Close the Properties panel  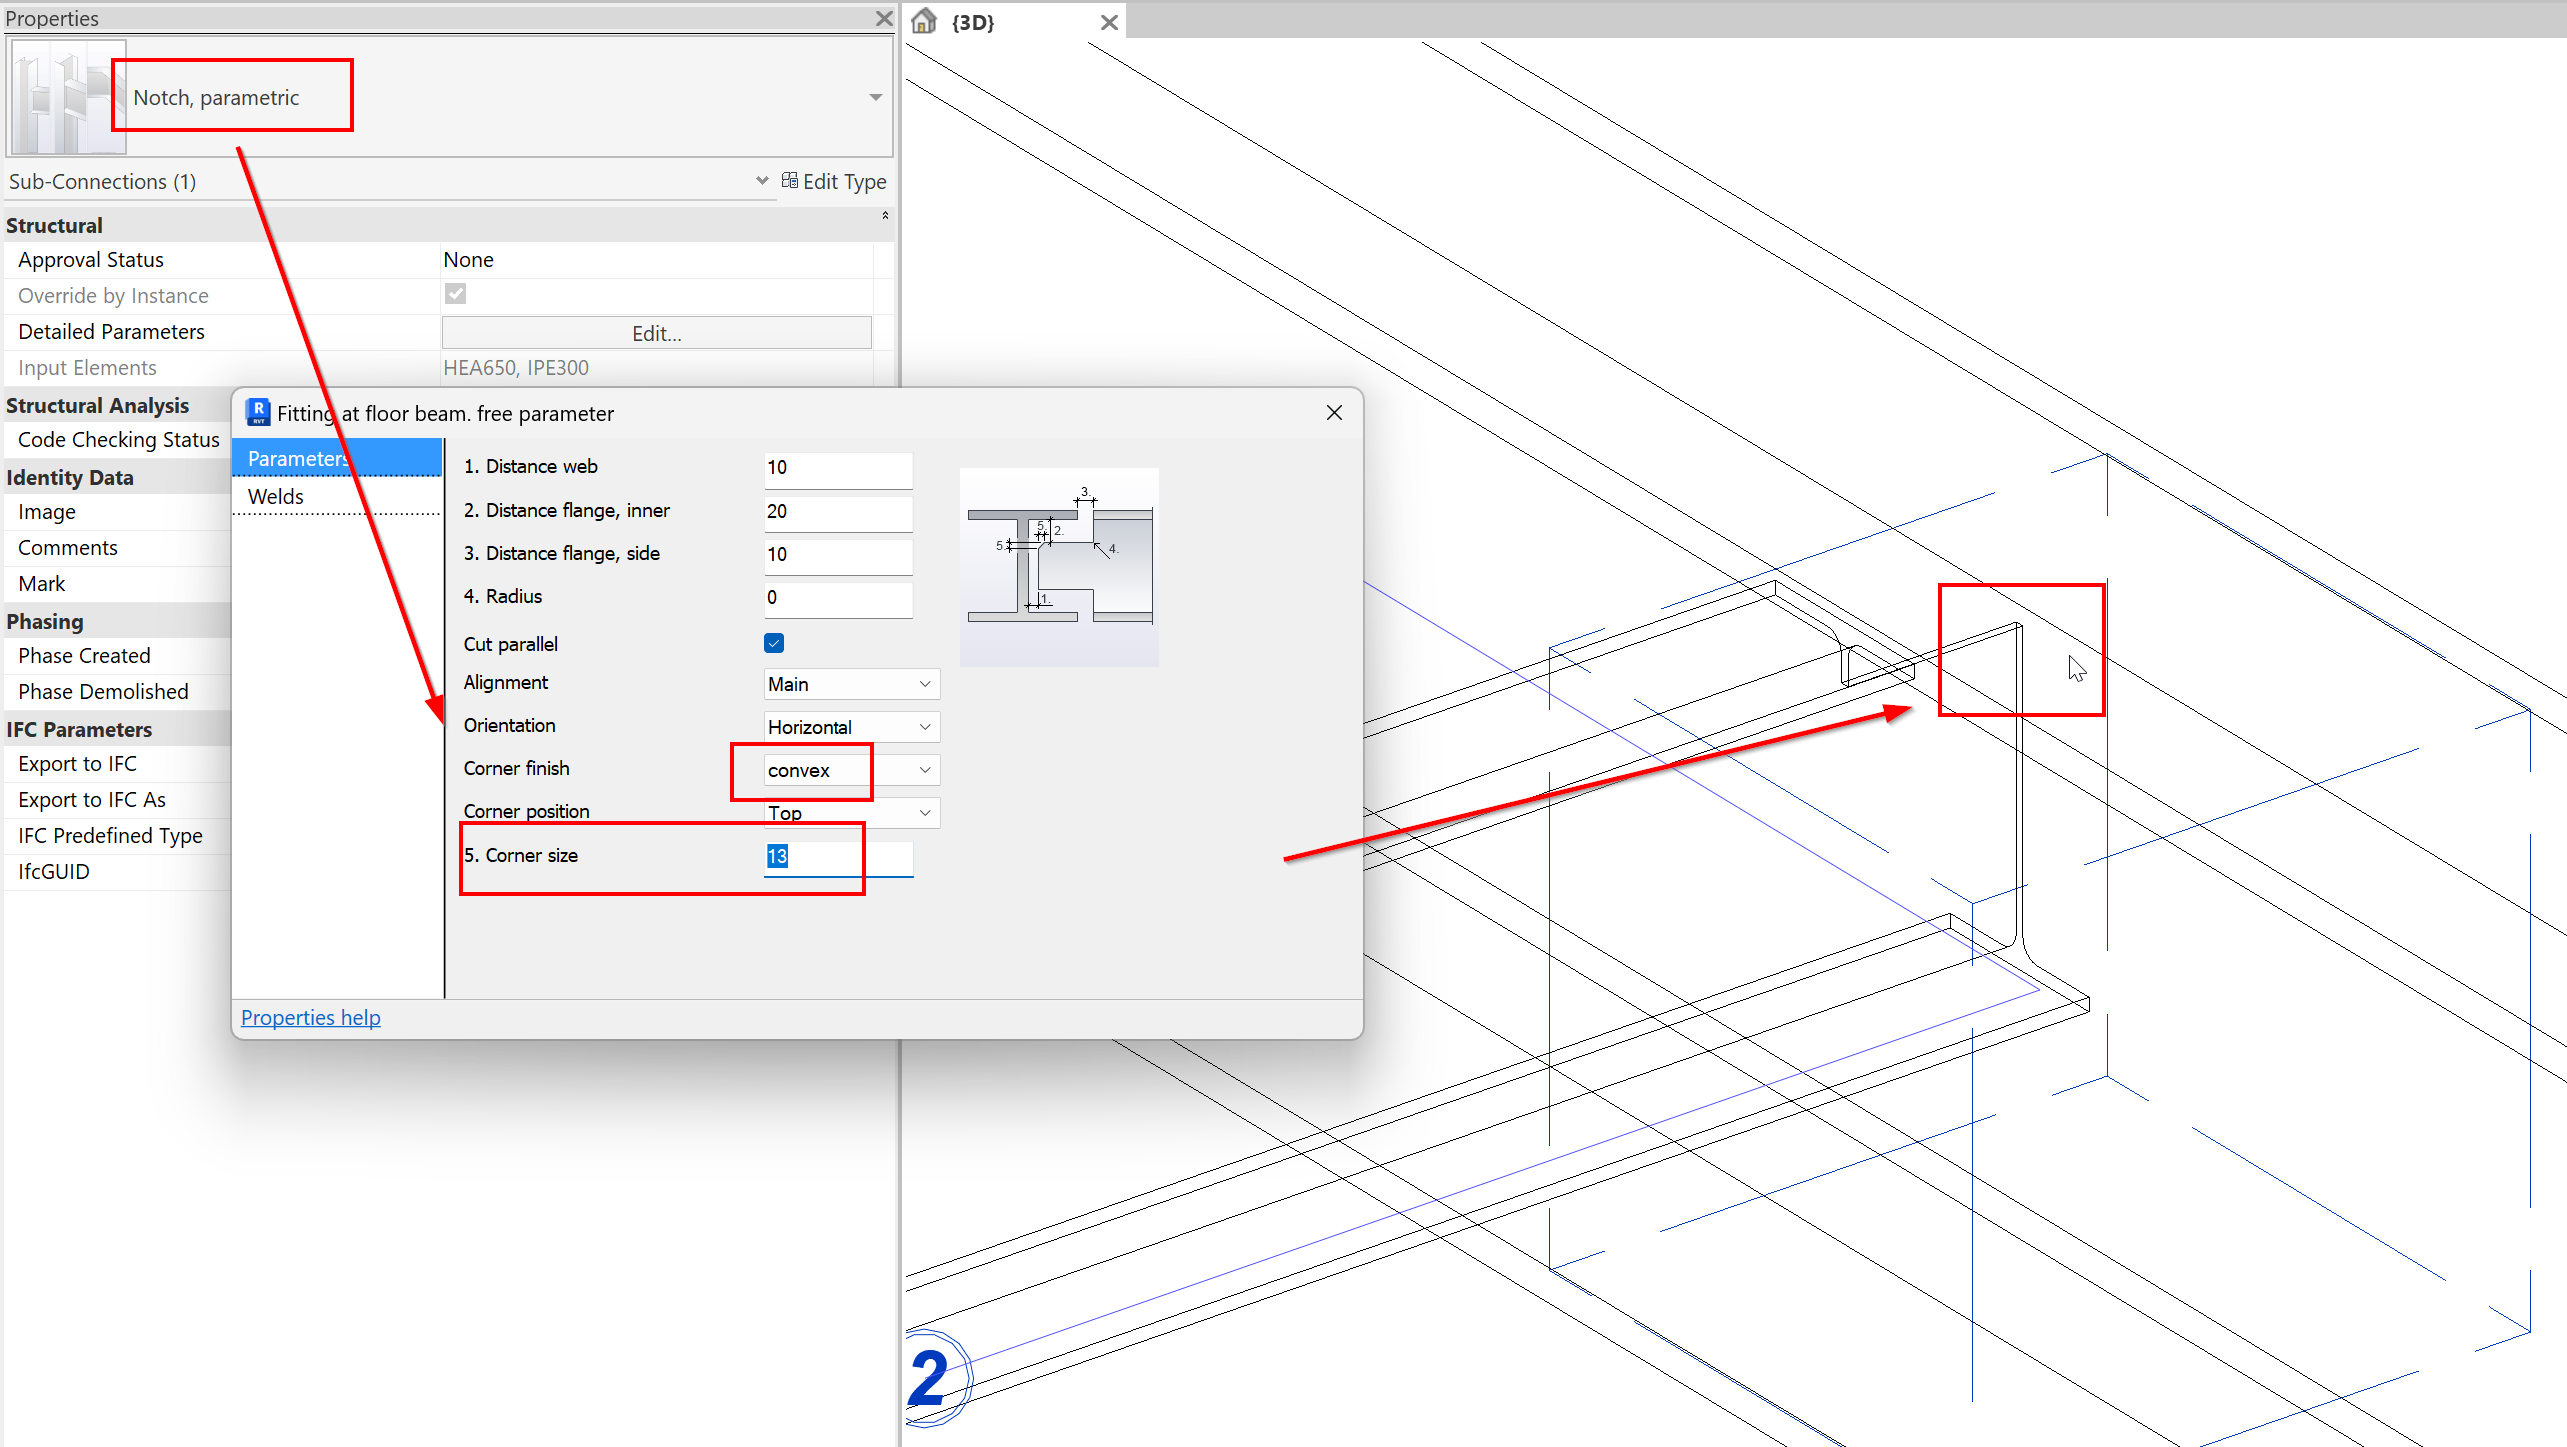(x=883, y=18)
